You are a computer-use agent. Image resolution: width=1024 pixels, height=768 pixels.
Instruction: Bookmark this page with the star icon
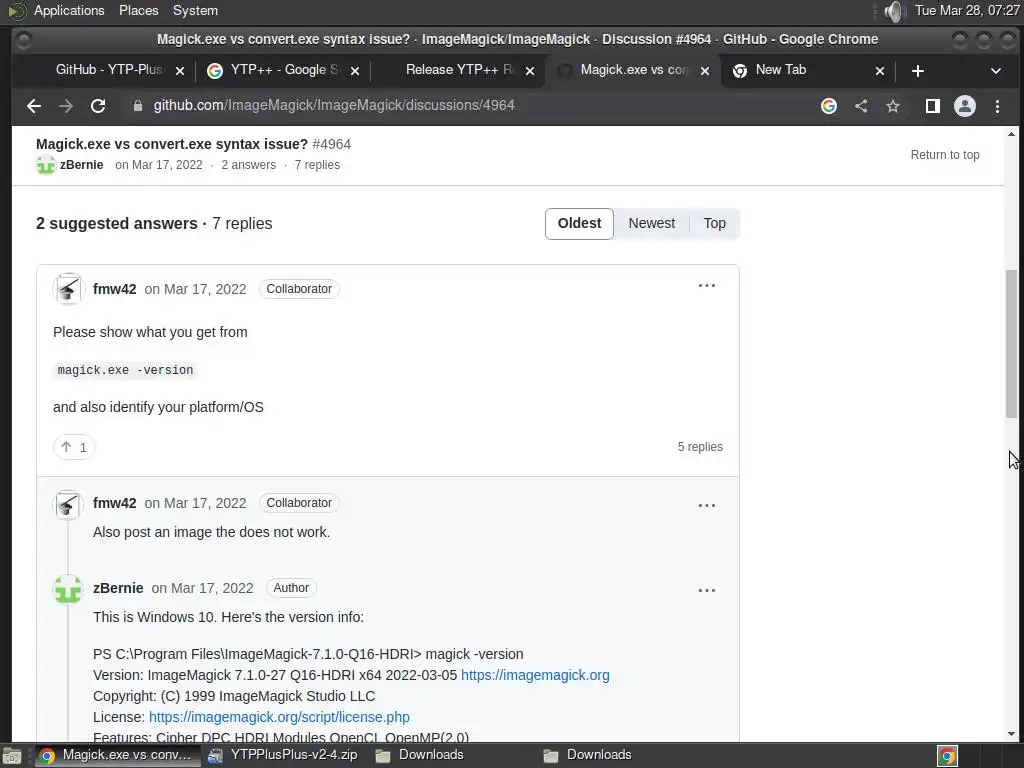coord(893,106)
